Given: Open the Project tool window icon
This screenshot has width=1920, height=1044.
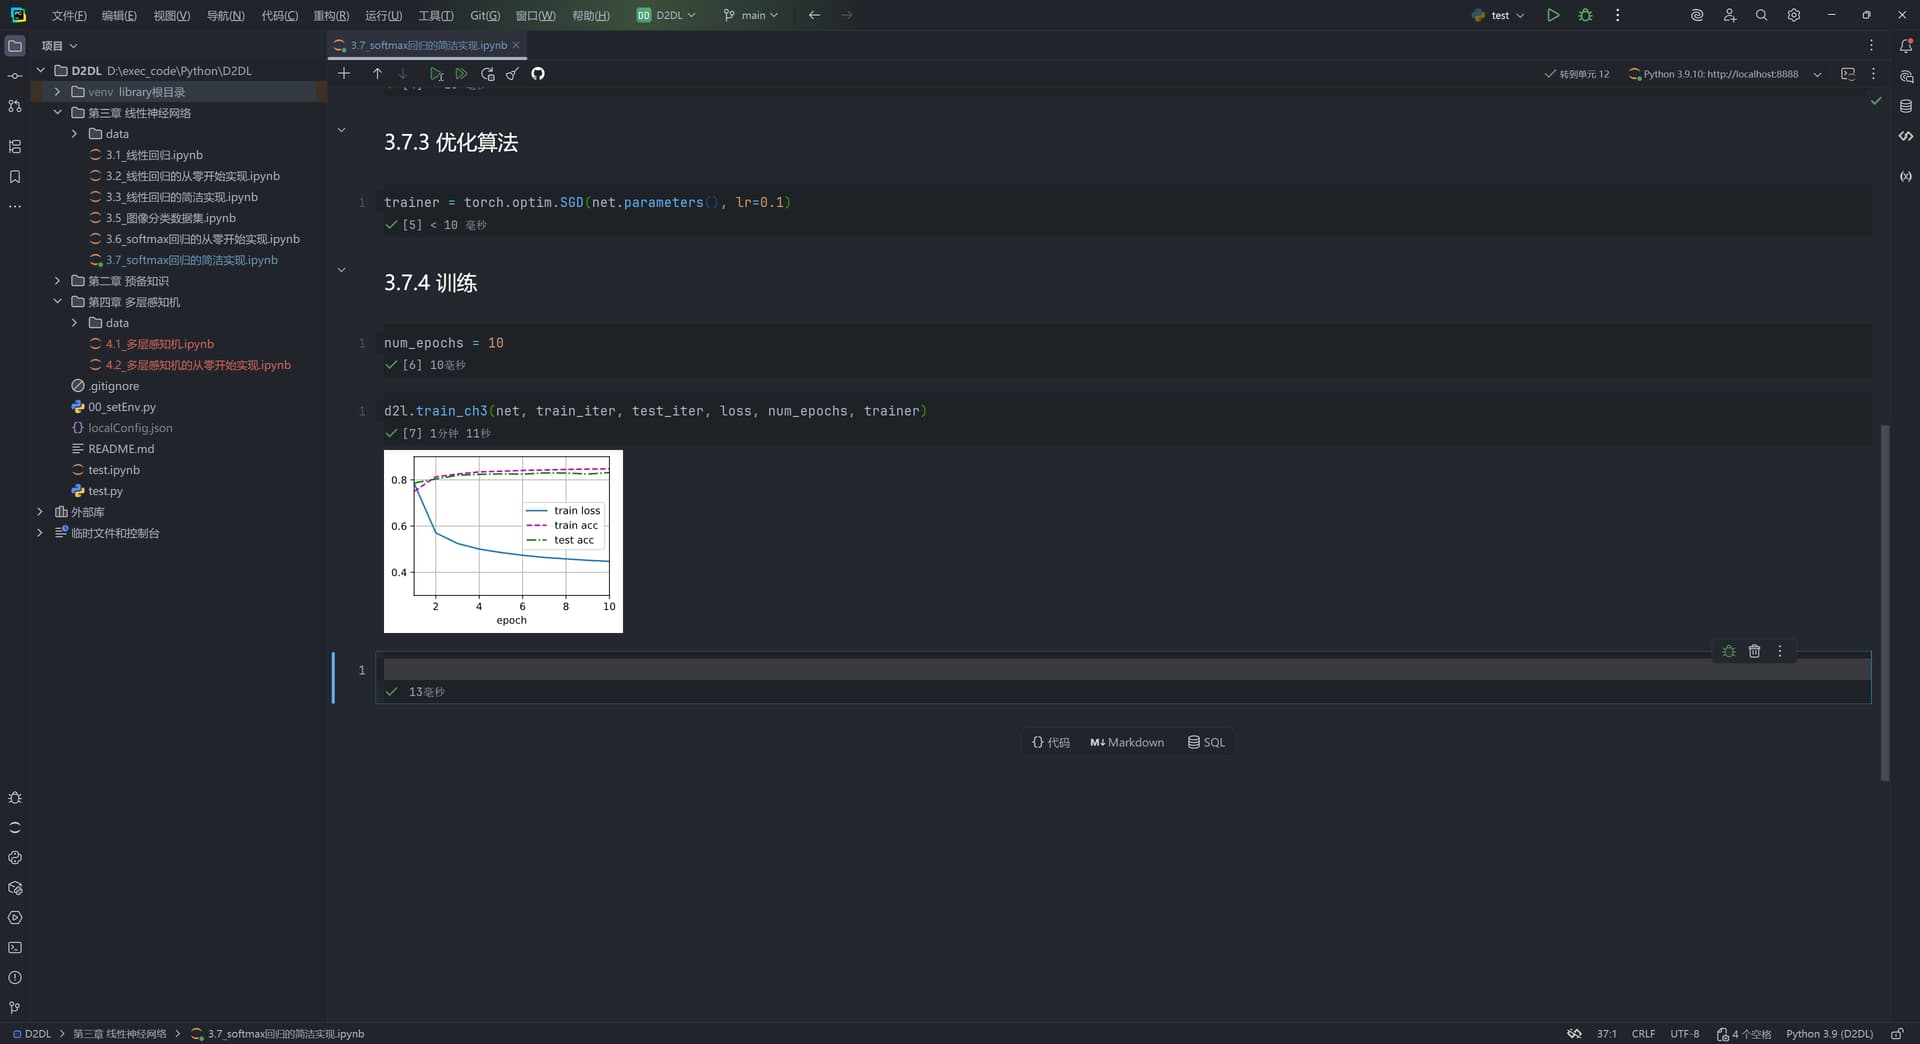Looking at the screenshot, I should [15, 46].
